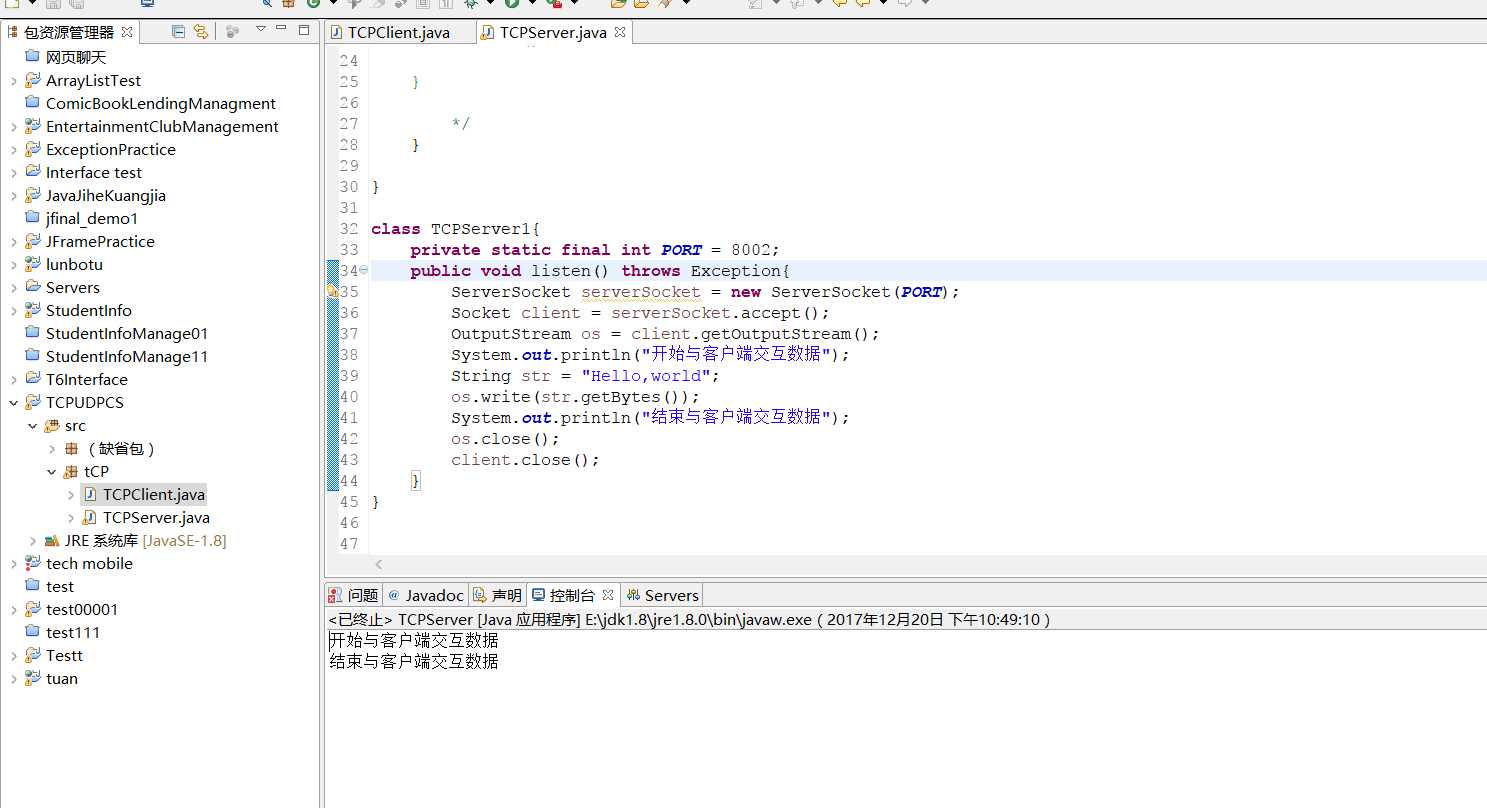
Task: Maximize the package explorer view
Action: (x=304, y=30)
